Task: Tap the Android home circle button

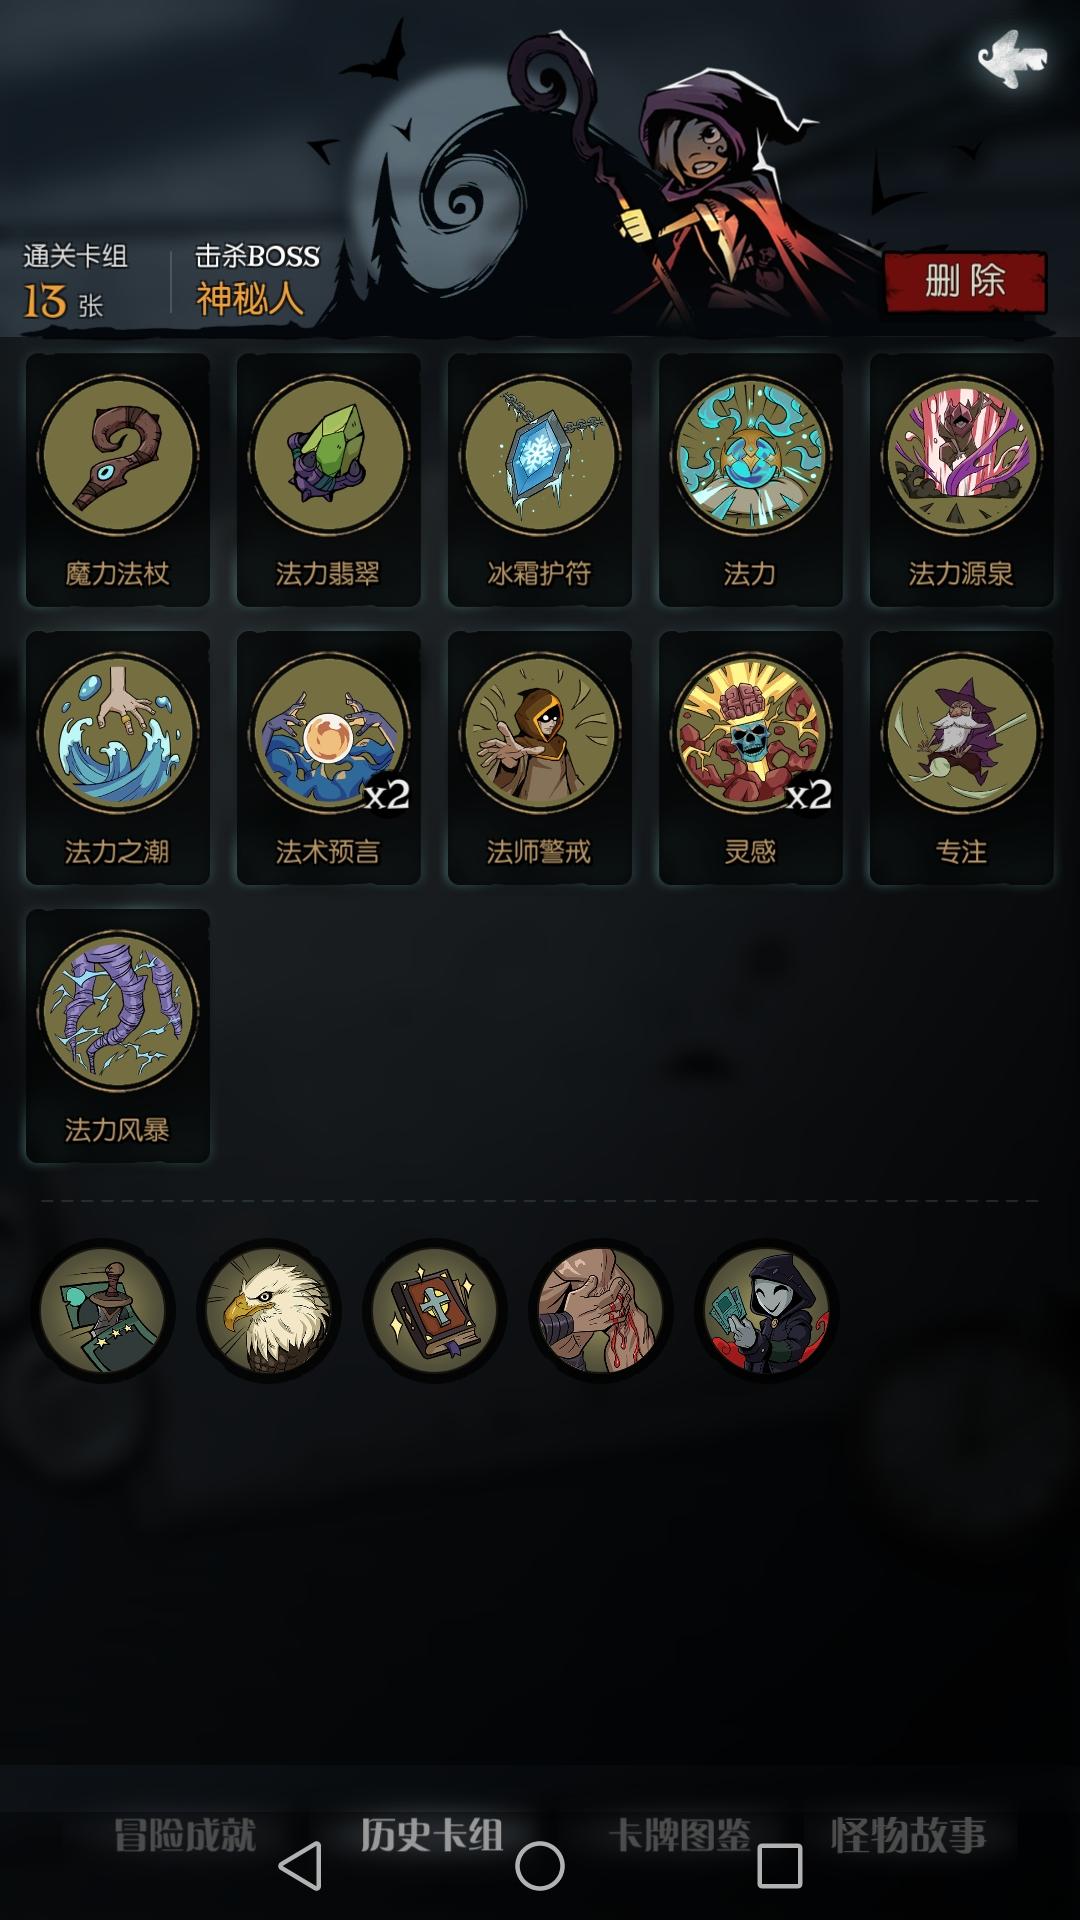Action: click(x=540, y=1866)
